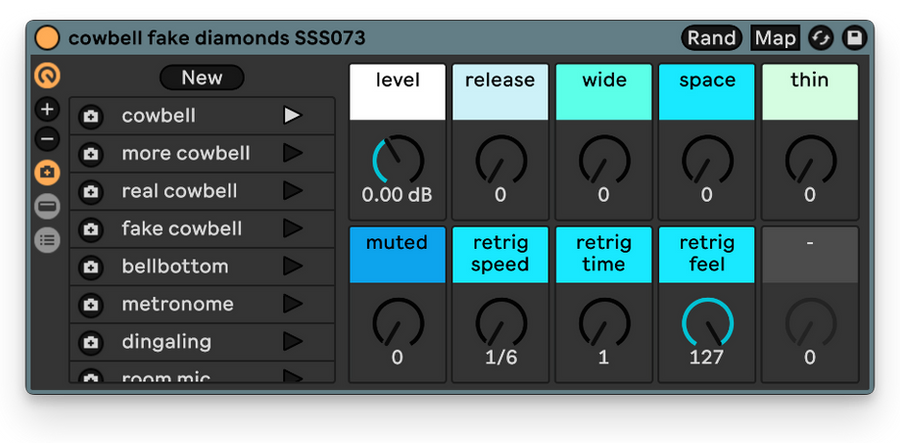The image size is (900, 443).
Task: Overwrite the dingaling variation camera icon
Action: (90, 343)
